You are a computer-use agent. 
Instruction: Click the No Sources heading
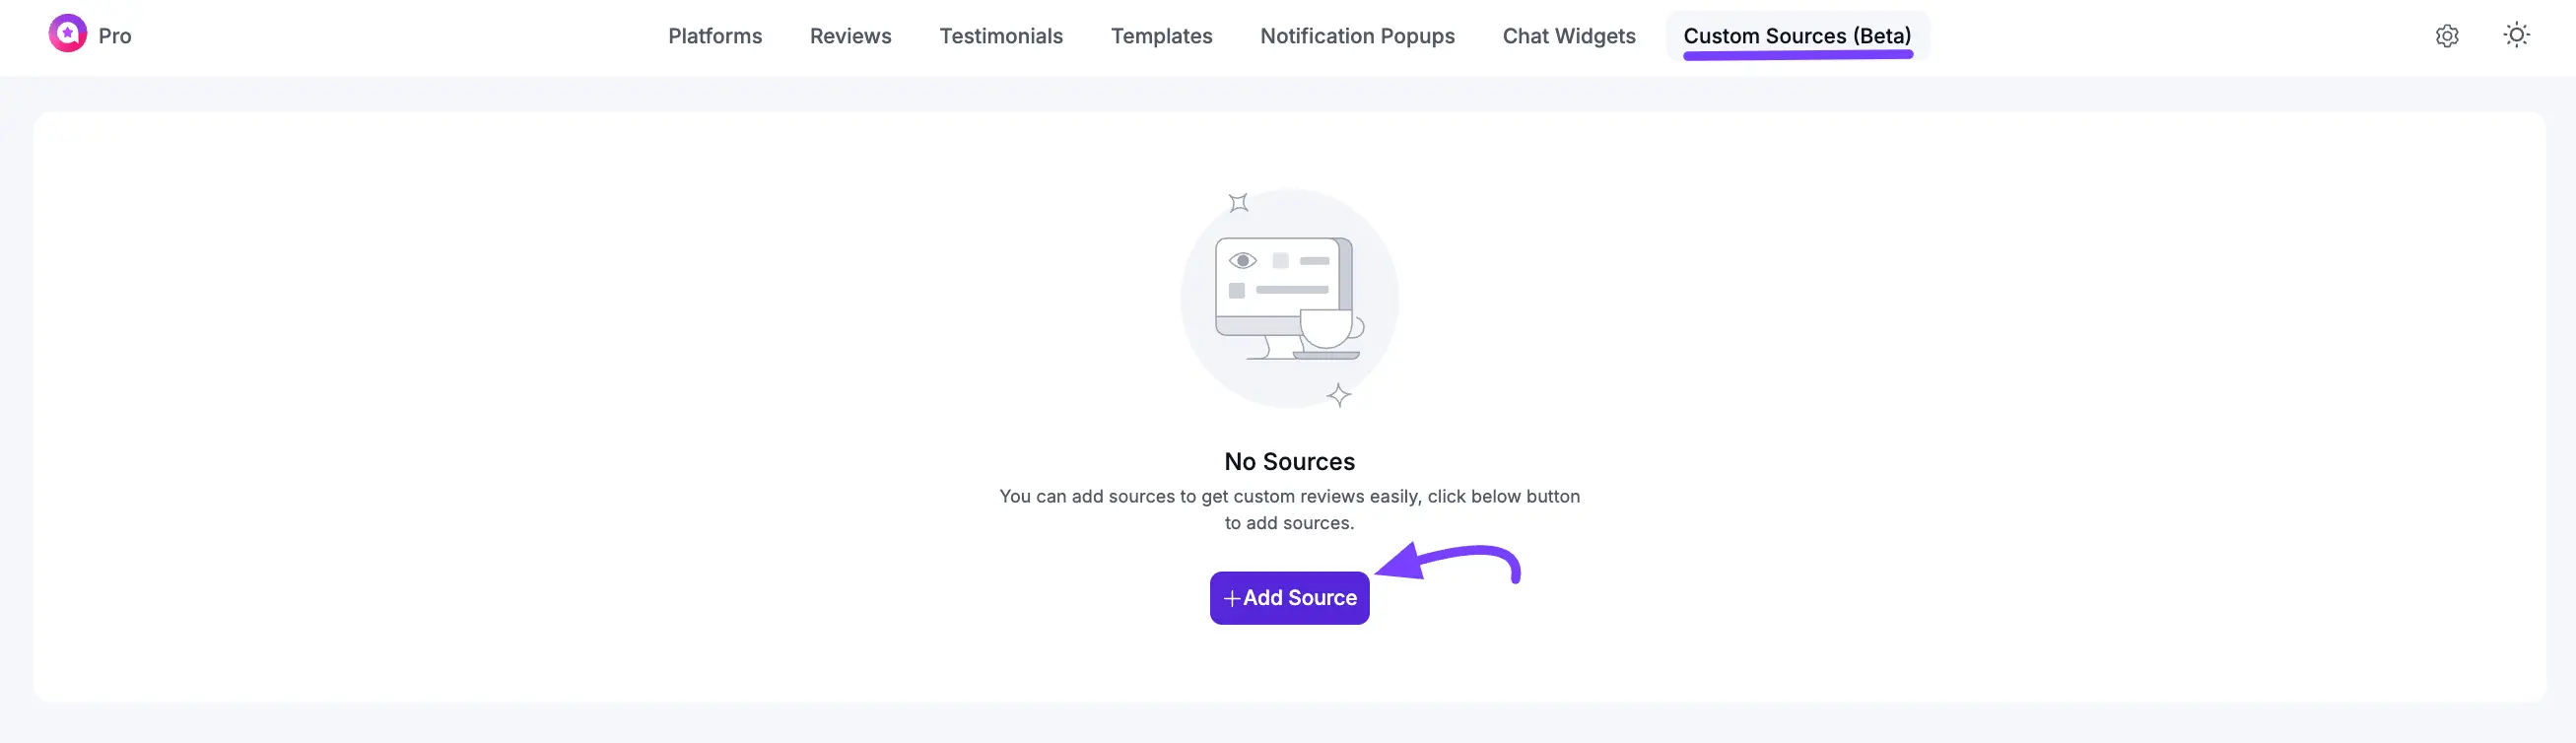[1289, 461]
